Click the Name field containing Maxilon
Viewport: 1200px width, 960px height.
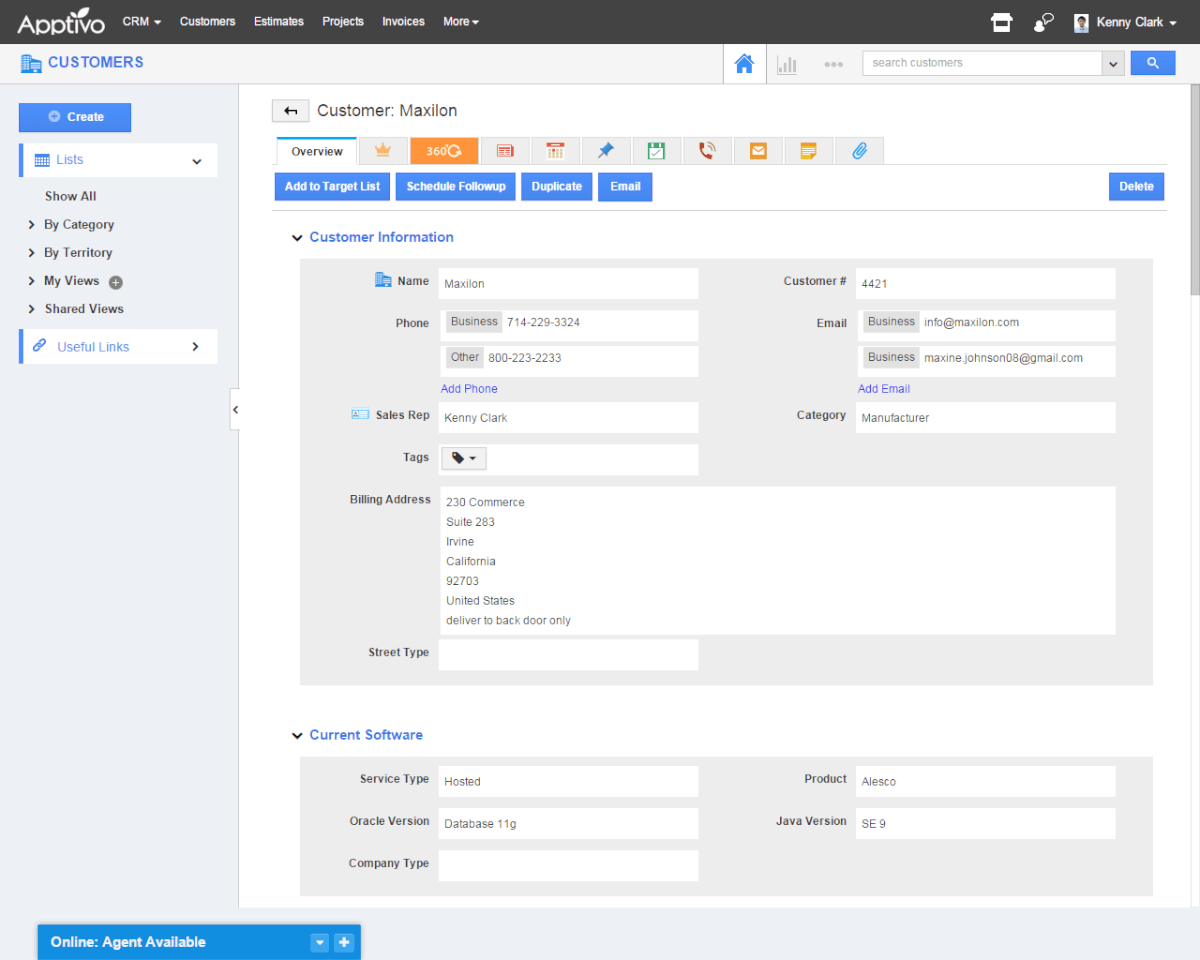(x=568, y=283)
